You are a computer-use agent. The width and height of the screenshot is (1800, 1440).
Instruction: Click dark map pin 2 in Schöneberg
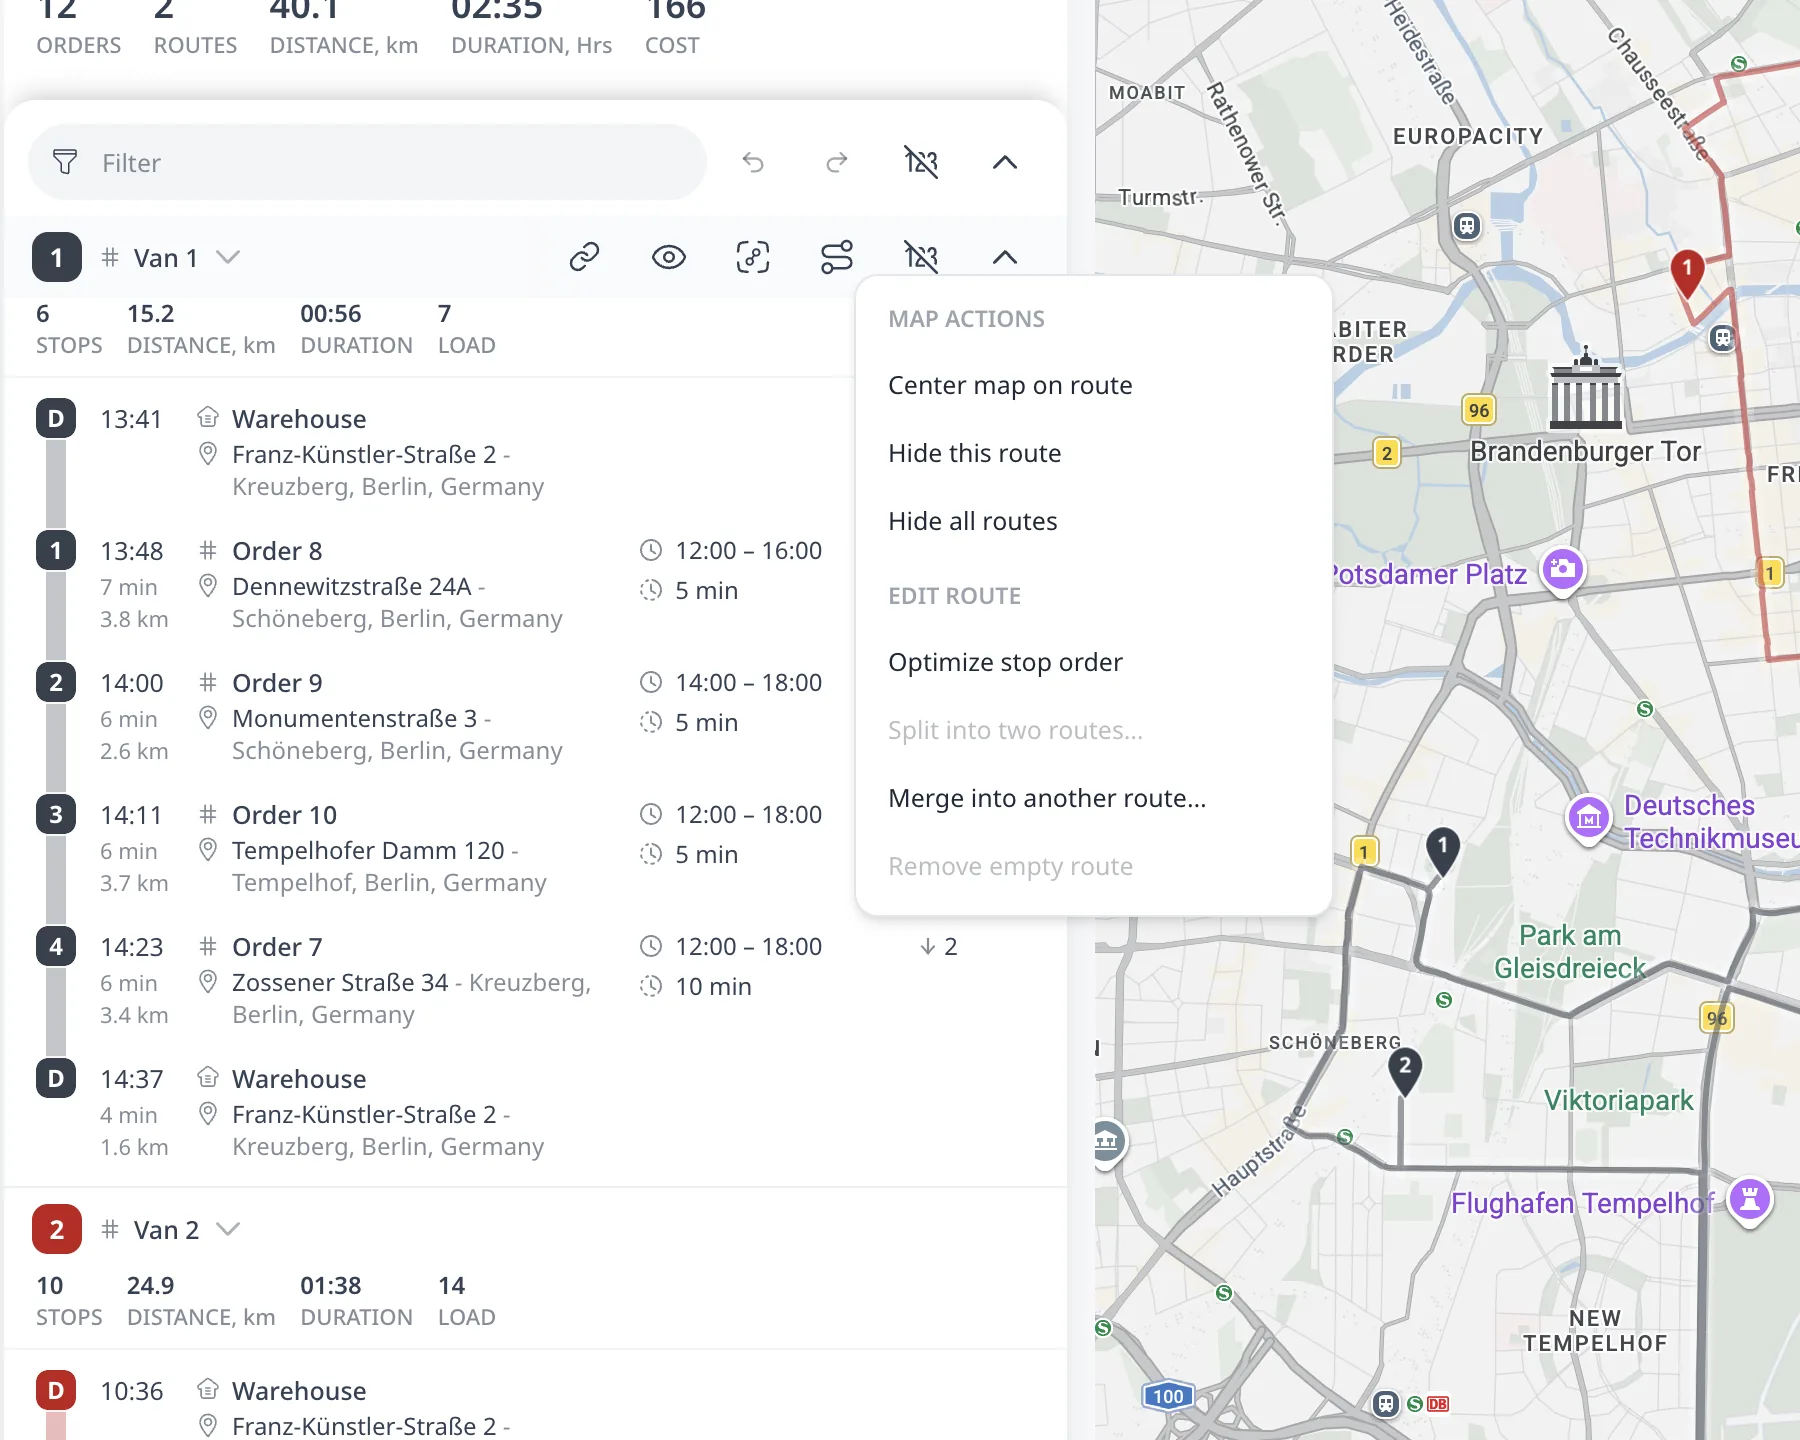point(1405,1071)
